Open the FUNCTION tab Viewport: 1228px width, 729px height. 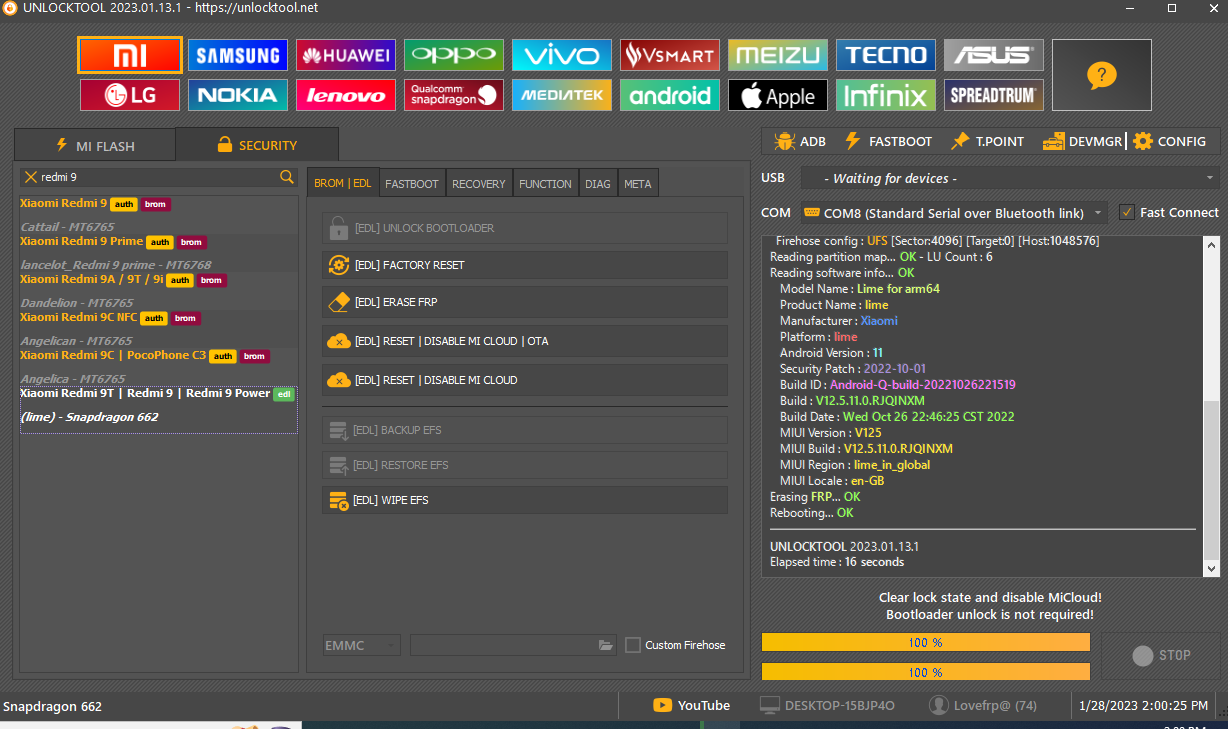pos(545,184)
